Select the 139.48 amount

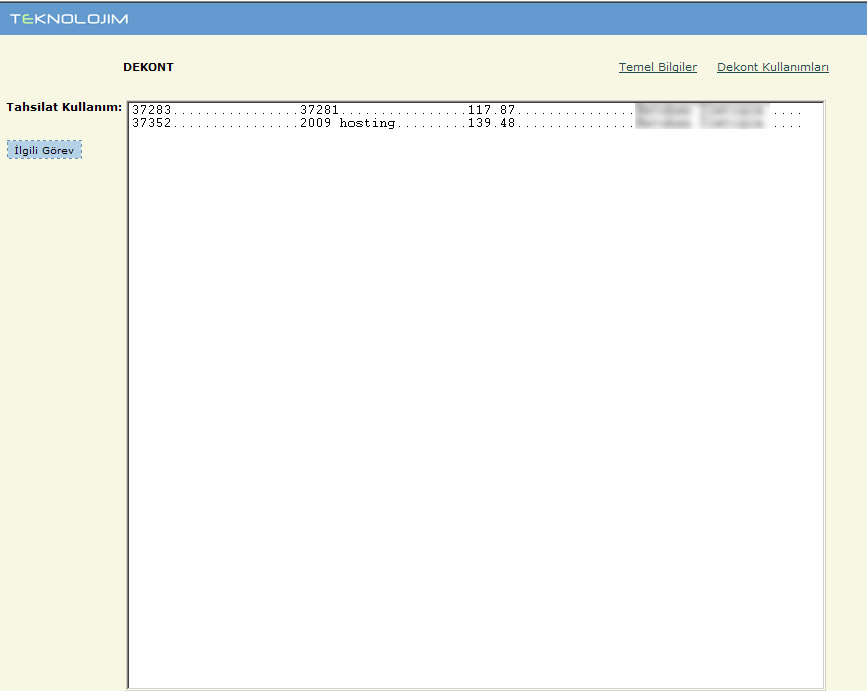click(491, 123)
